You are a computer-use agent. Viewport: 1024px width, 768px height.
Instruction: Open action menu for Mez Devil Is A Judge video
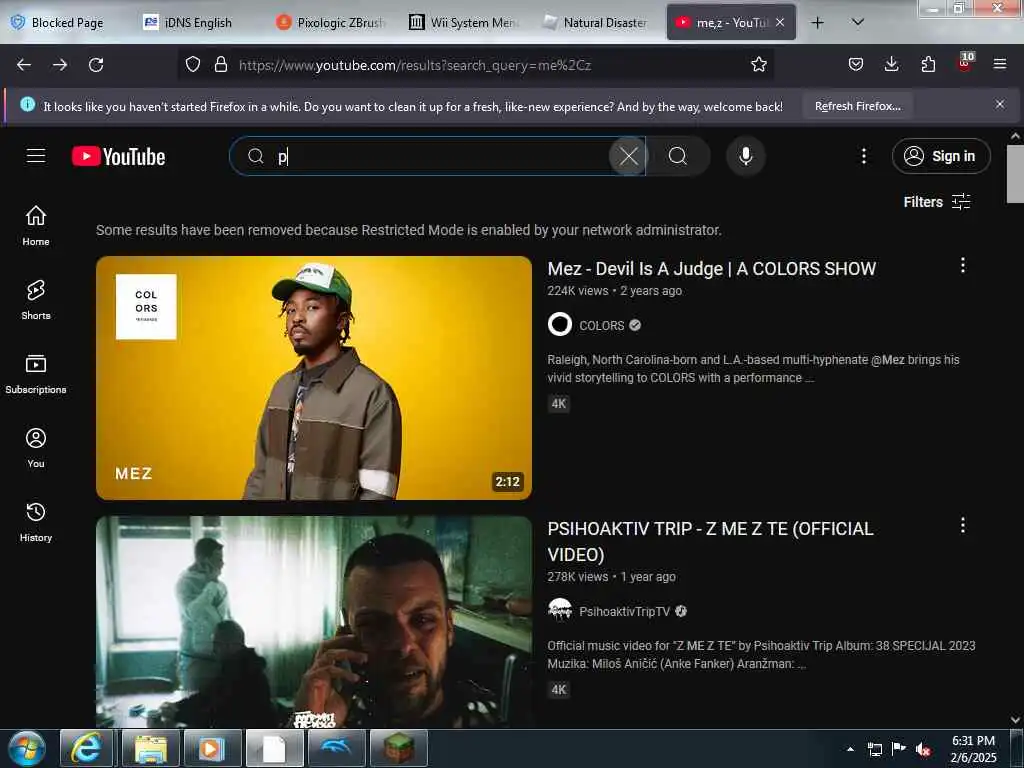coord(963,265)
